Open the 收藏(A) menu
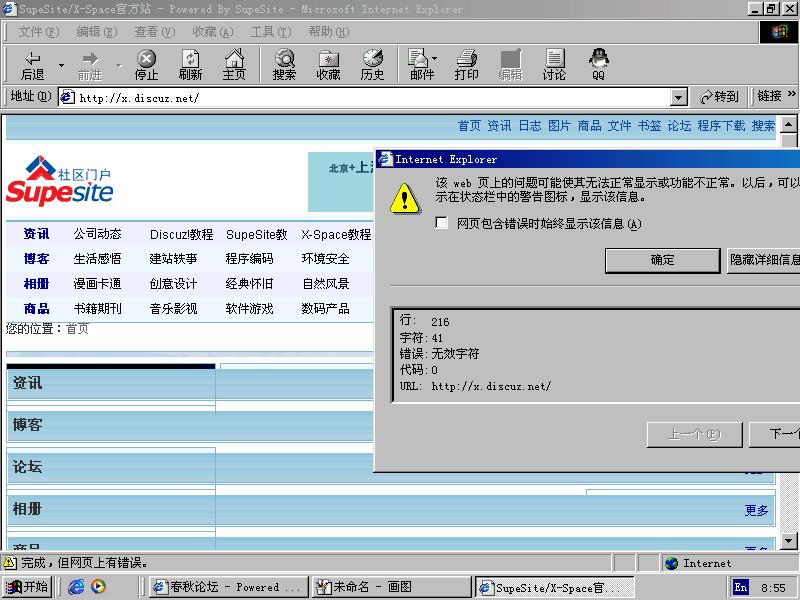The image size is (800, 600). [x=213, y=32]
